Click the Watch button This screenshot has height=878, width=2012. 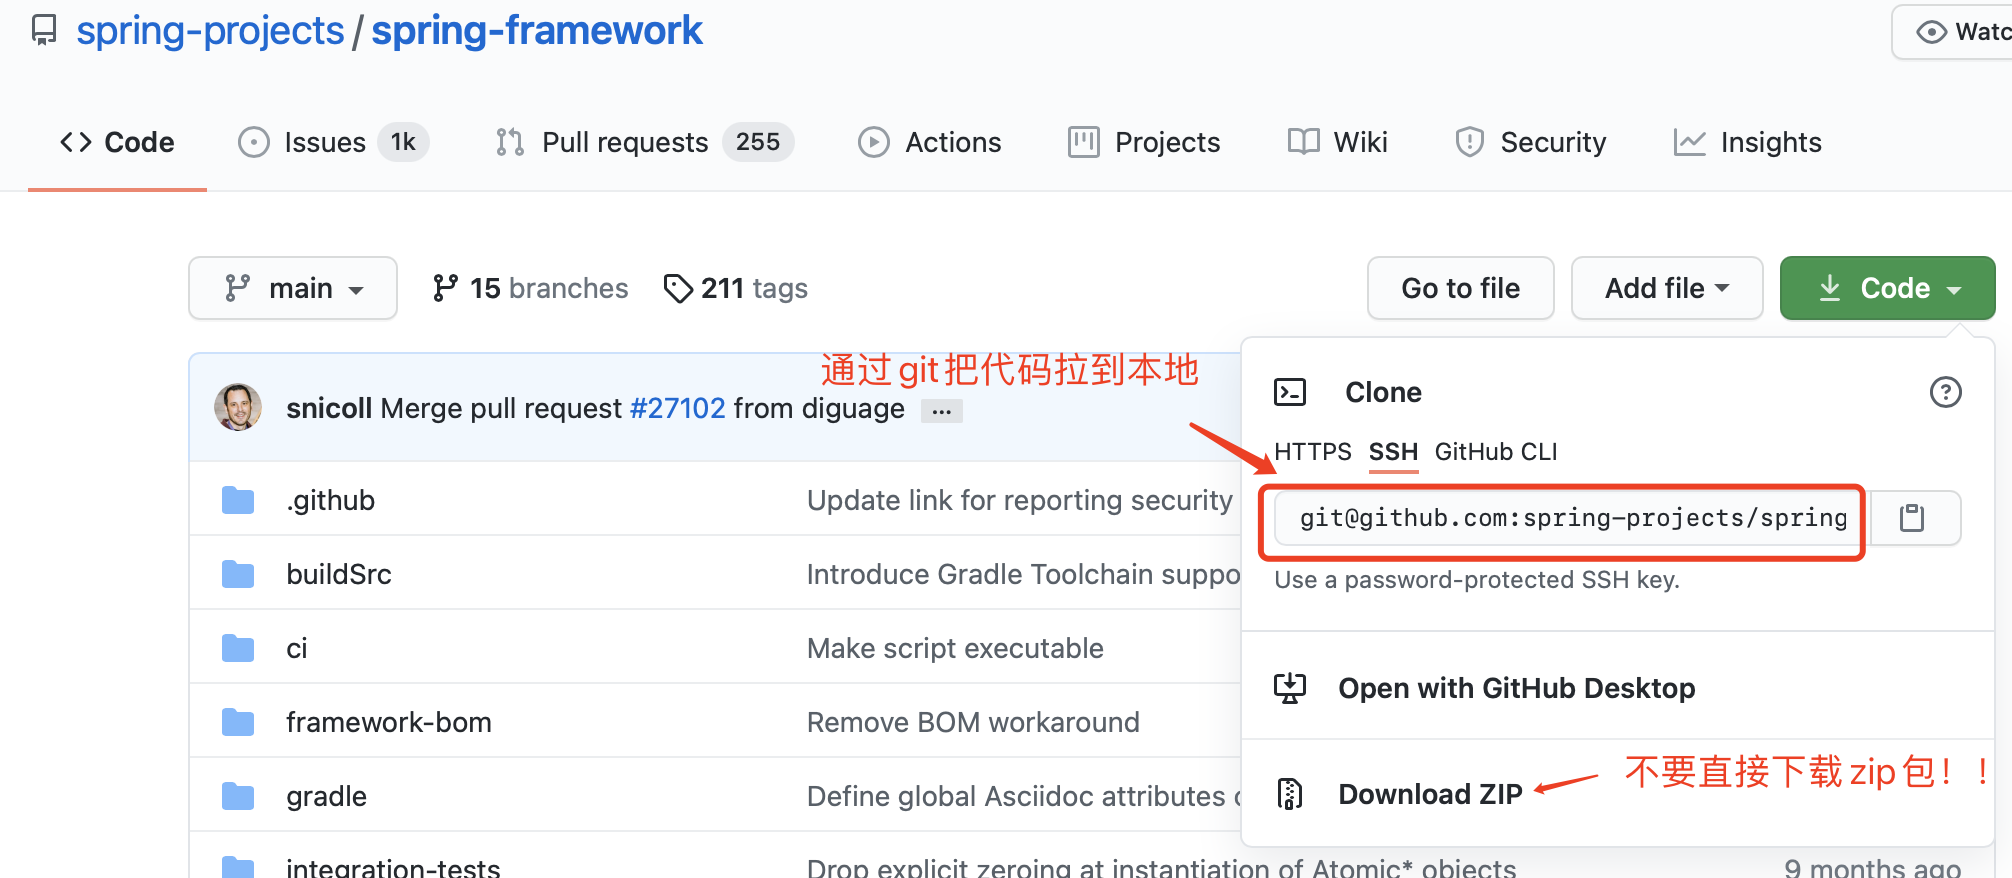coord(1955,32)
